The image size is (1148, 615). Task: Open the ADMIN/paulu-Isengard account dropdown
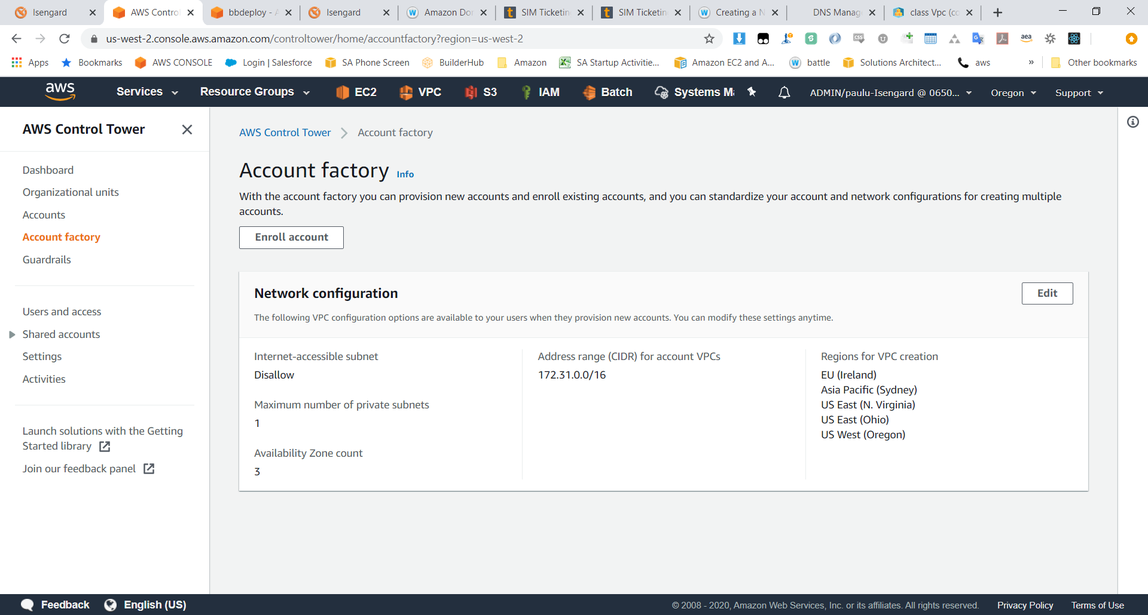tap(890, 93)
